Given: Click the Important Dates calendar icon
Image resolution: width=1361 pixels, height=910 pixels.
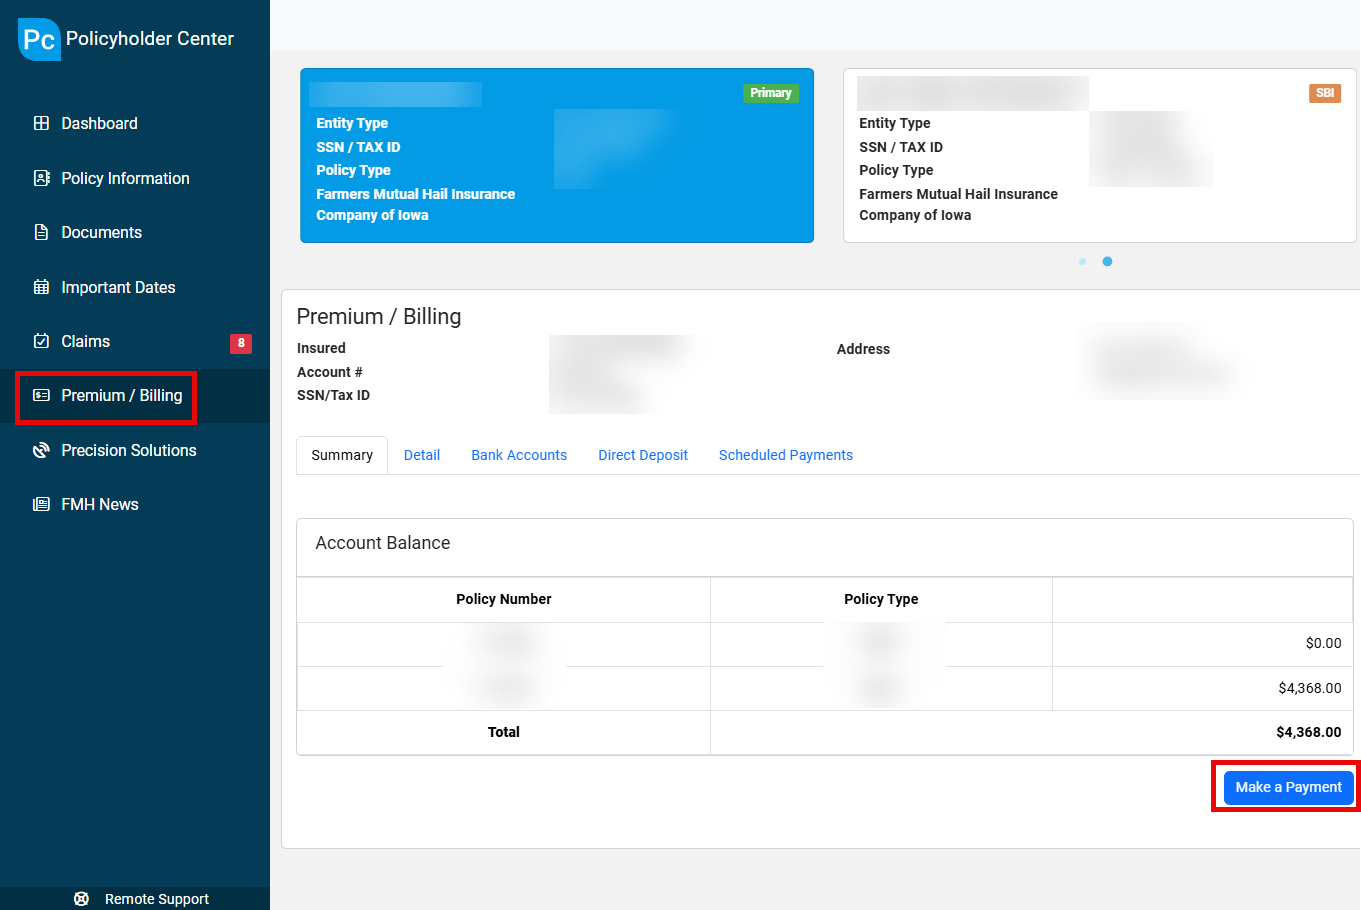Looking at the screenshot, I should (41, 287).
